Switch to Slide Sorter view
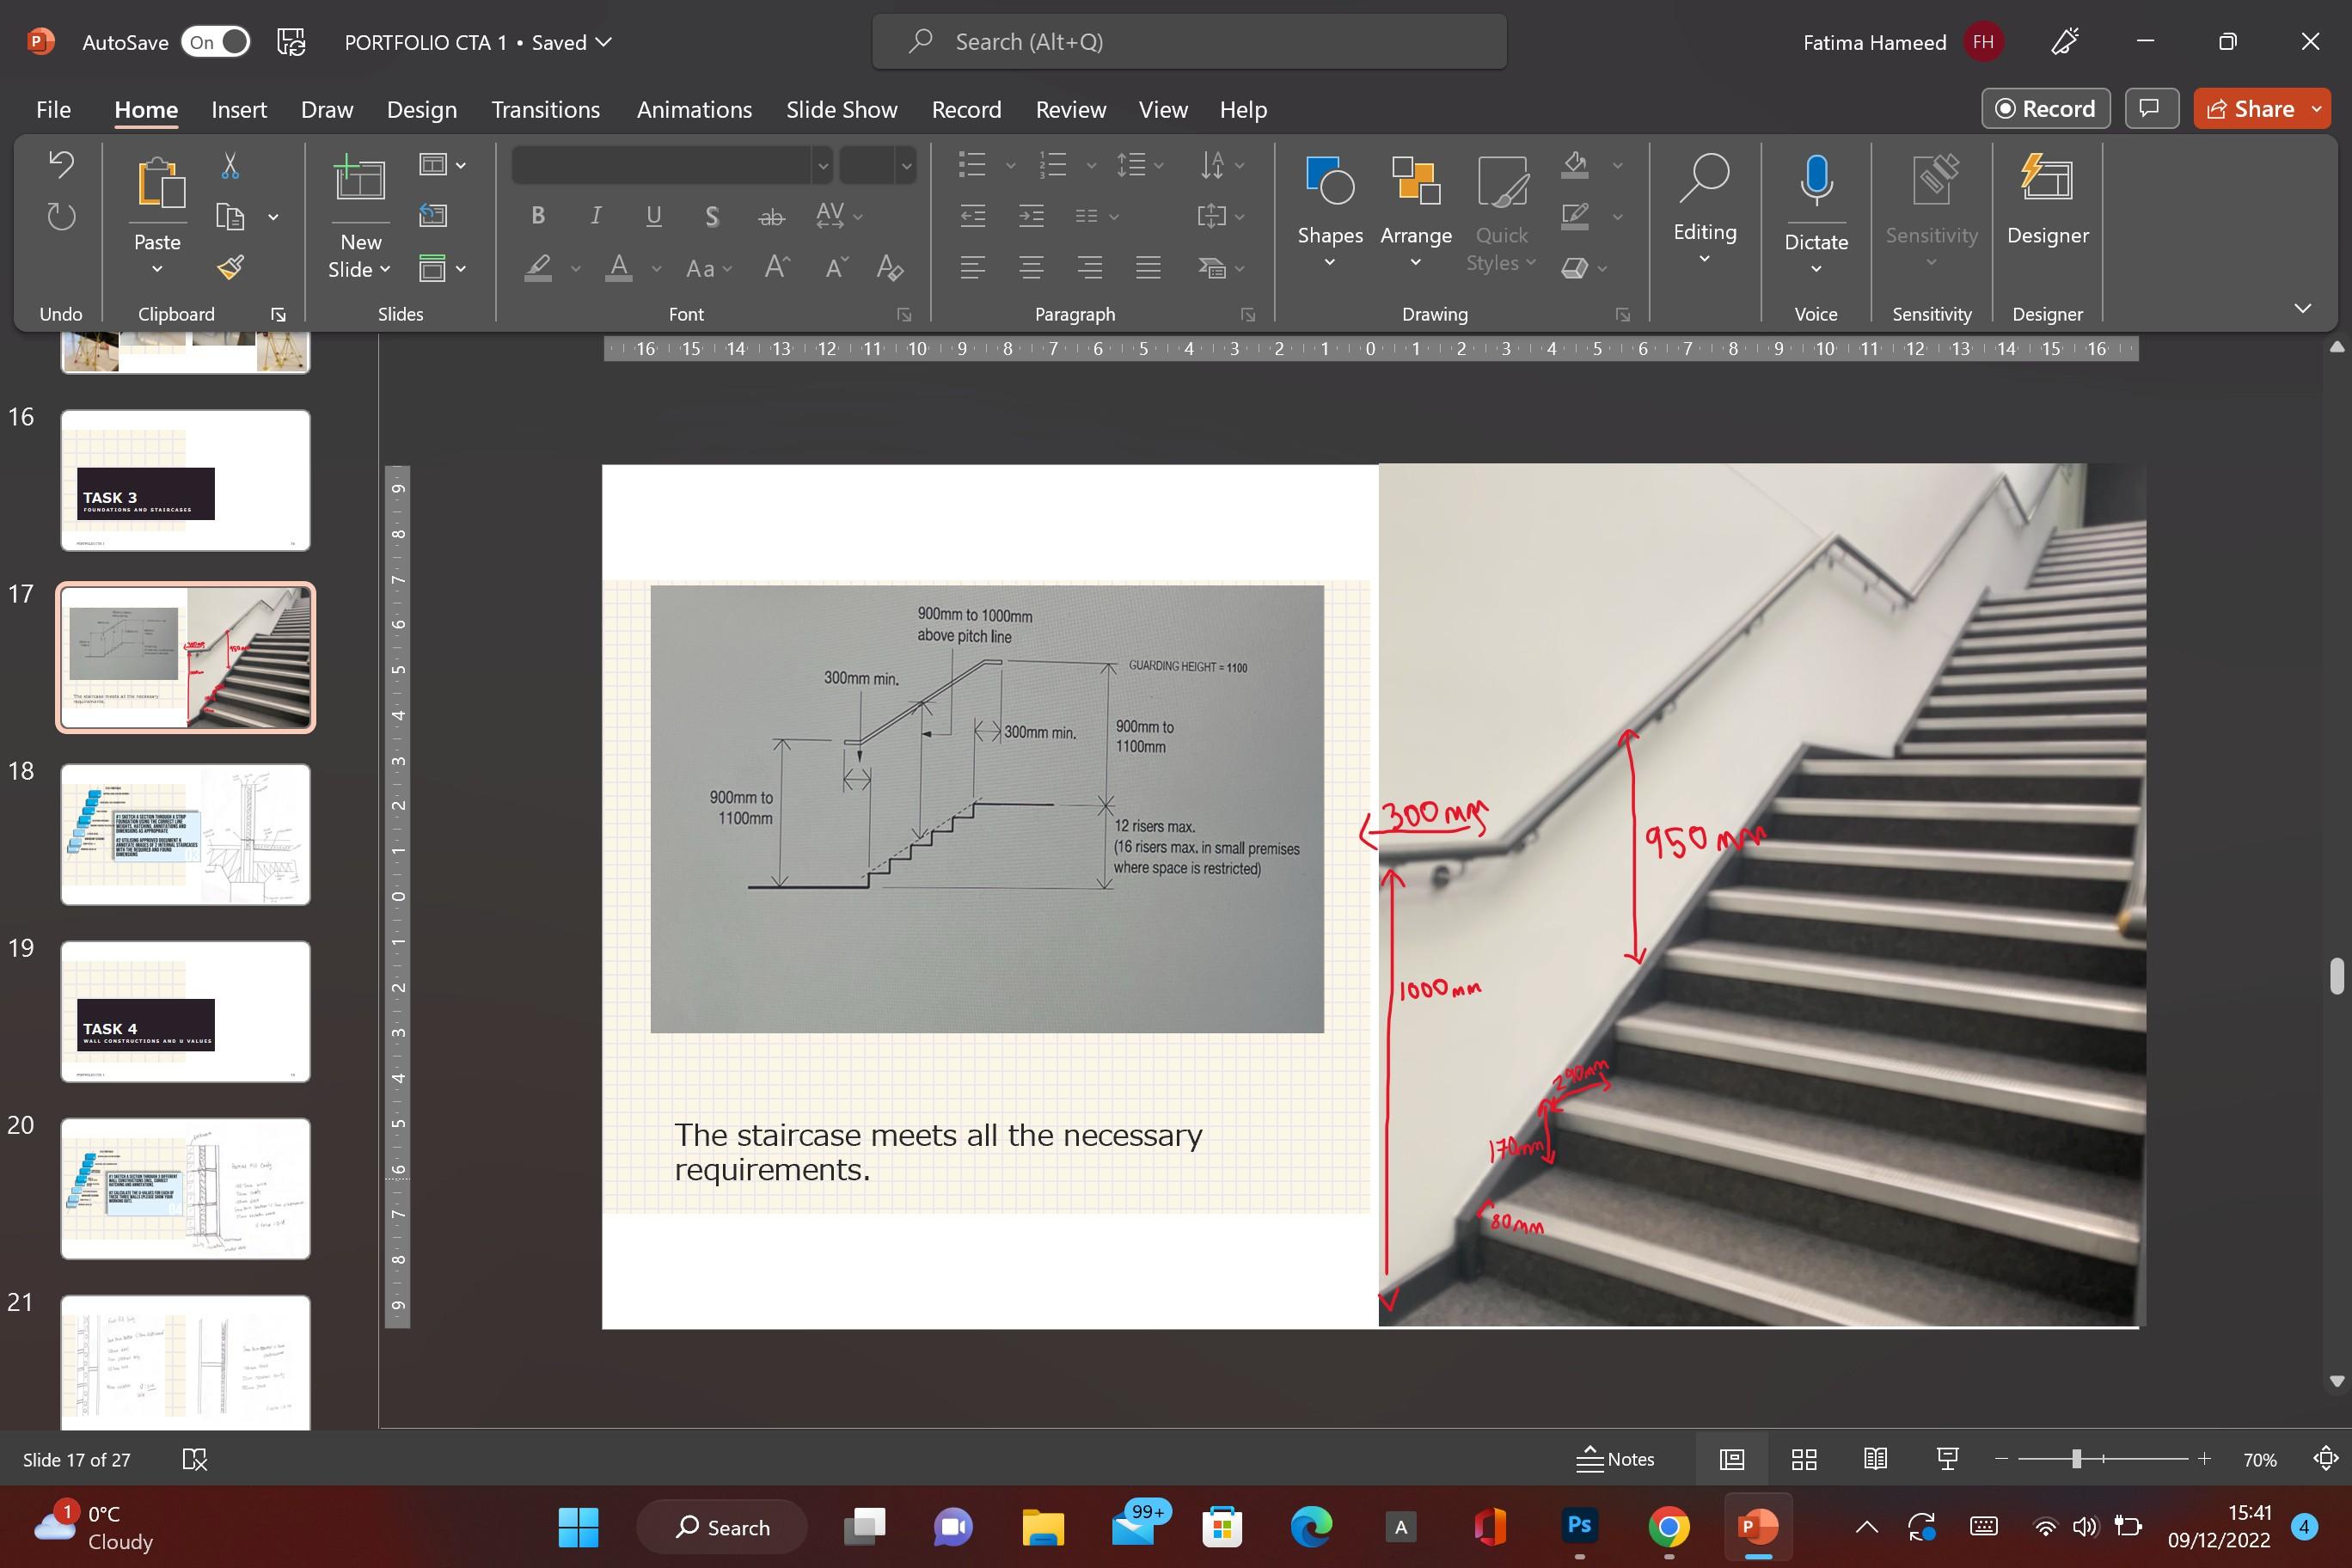This screenshot has width=2352, height=1568. 1803,1459
